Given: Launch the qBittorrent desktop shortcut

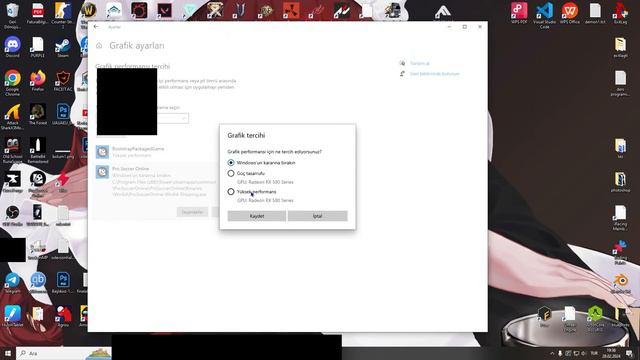Looking at the screenshot, I should [38, 283].
